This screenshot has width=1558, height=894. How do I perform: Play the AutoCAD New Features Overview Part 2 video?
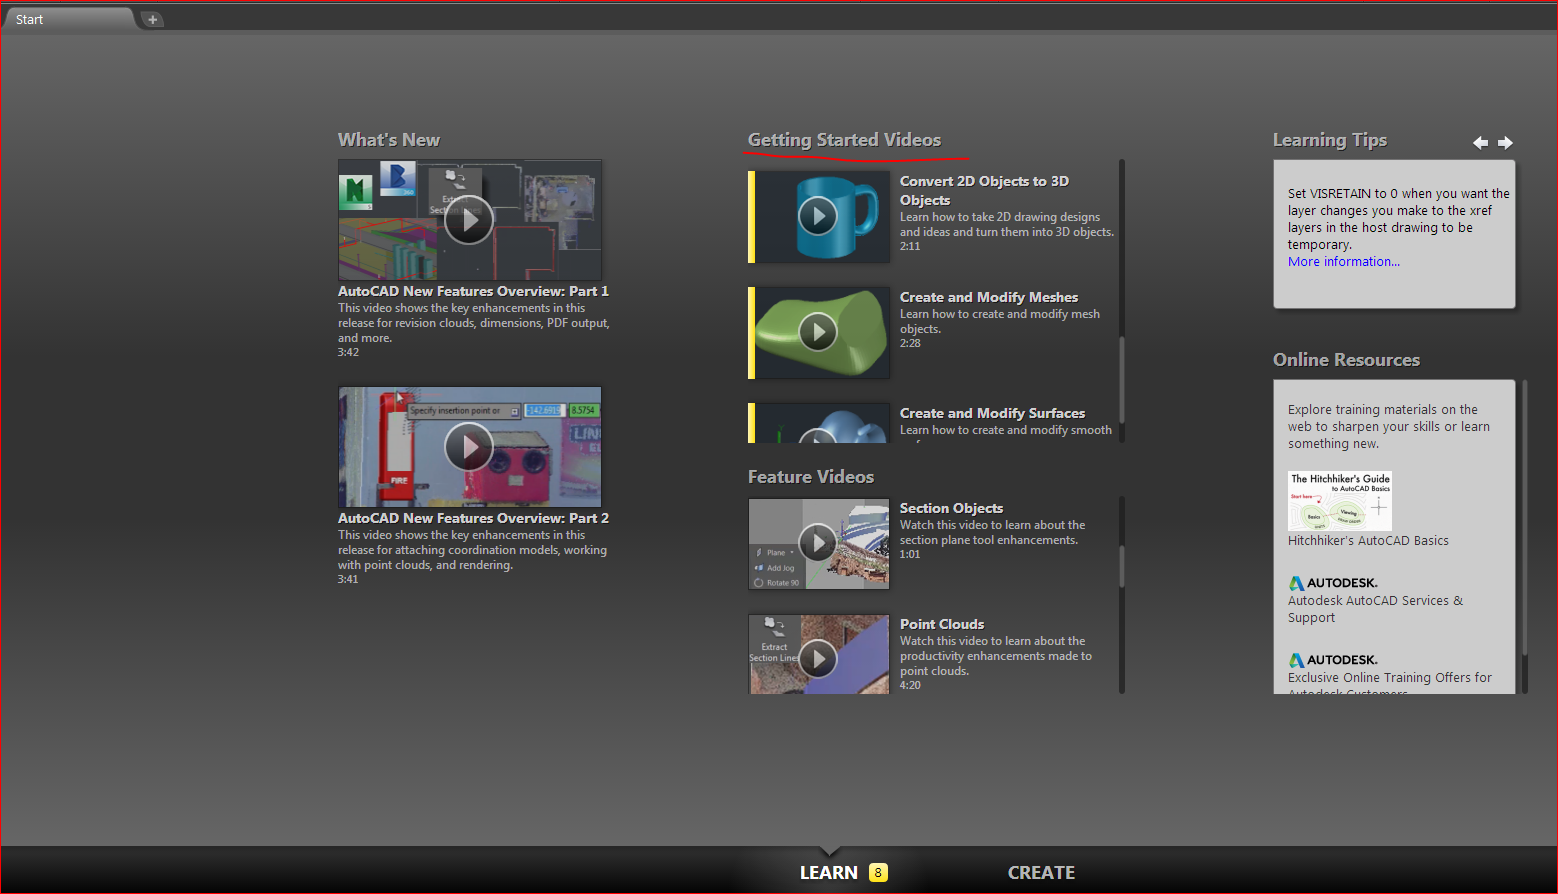[469, 447]
